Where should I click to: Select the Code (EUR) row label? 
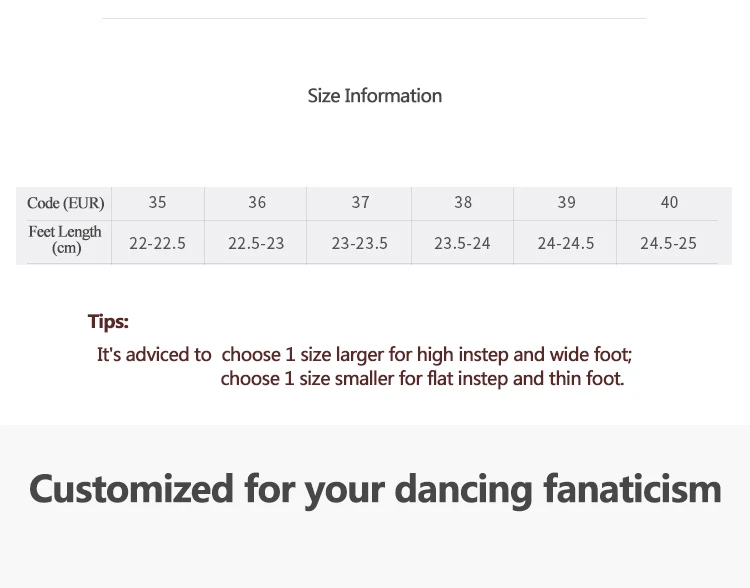[66, 203]
